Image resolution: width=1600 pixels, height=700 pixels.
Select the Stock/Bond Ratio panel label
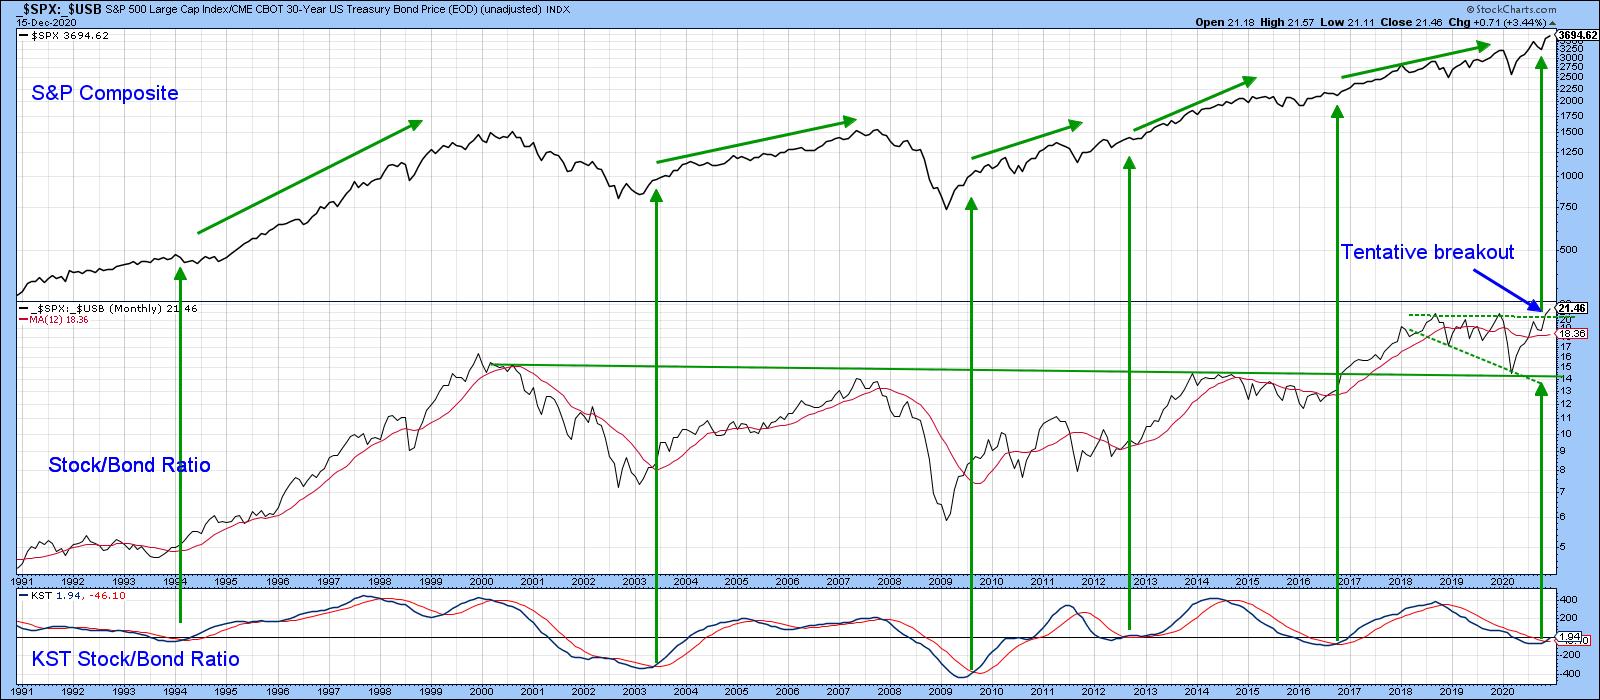(130, 465)
